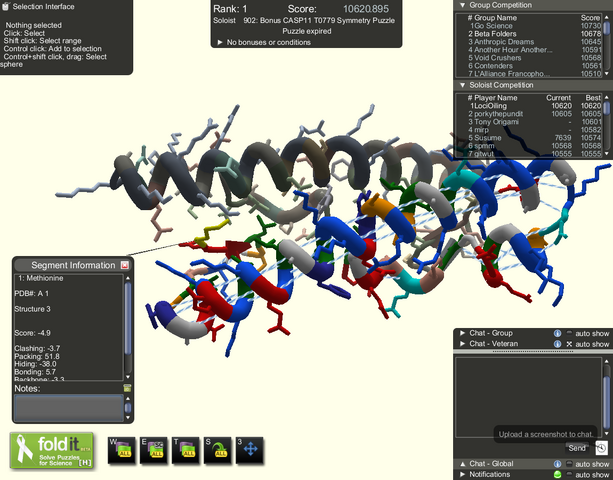This screenshot has width=613, height=480.
Task: Click the E hotkey wiggle tool
Action: click(154, 450)
